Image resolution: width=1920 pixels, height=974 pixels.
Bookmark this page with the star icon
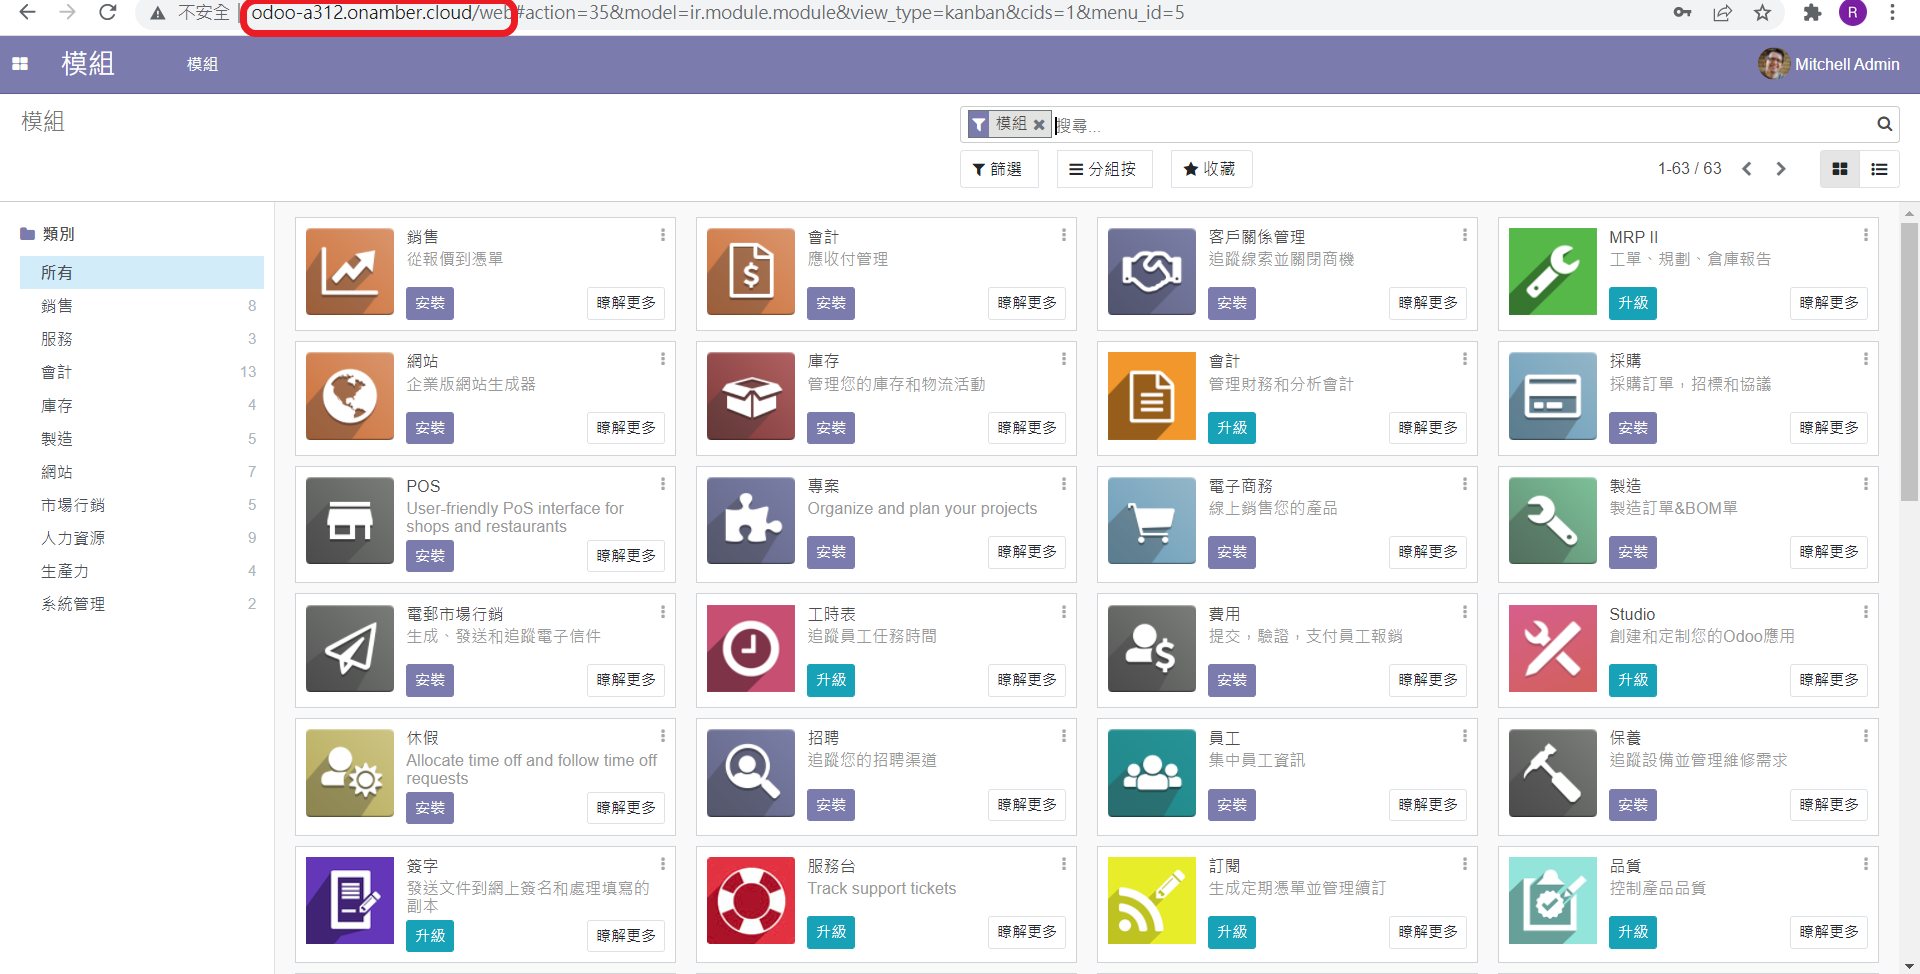tap(1762, 13)
